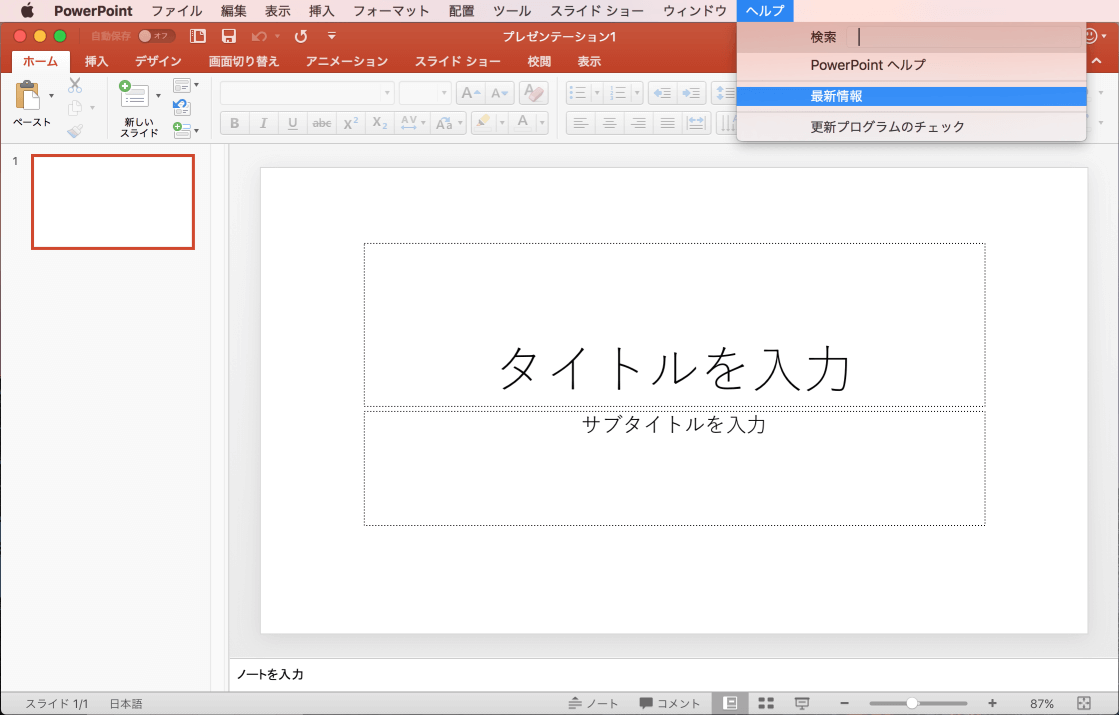Image resolution: width=1119 pixels, height=715 pixels.
Task: Select slide 1 thumbnail in panel
Action: [113, 202]
